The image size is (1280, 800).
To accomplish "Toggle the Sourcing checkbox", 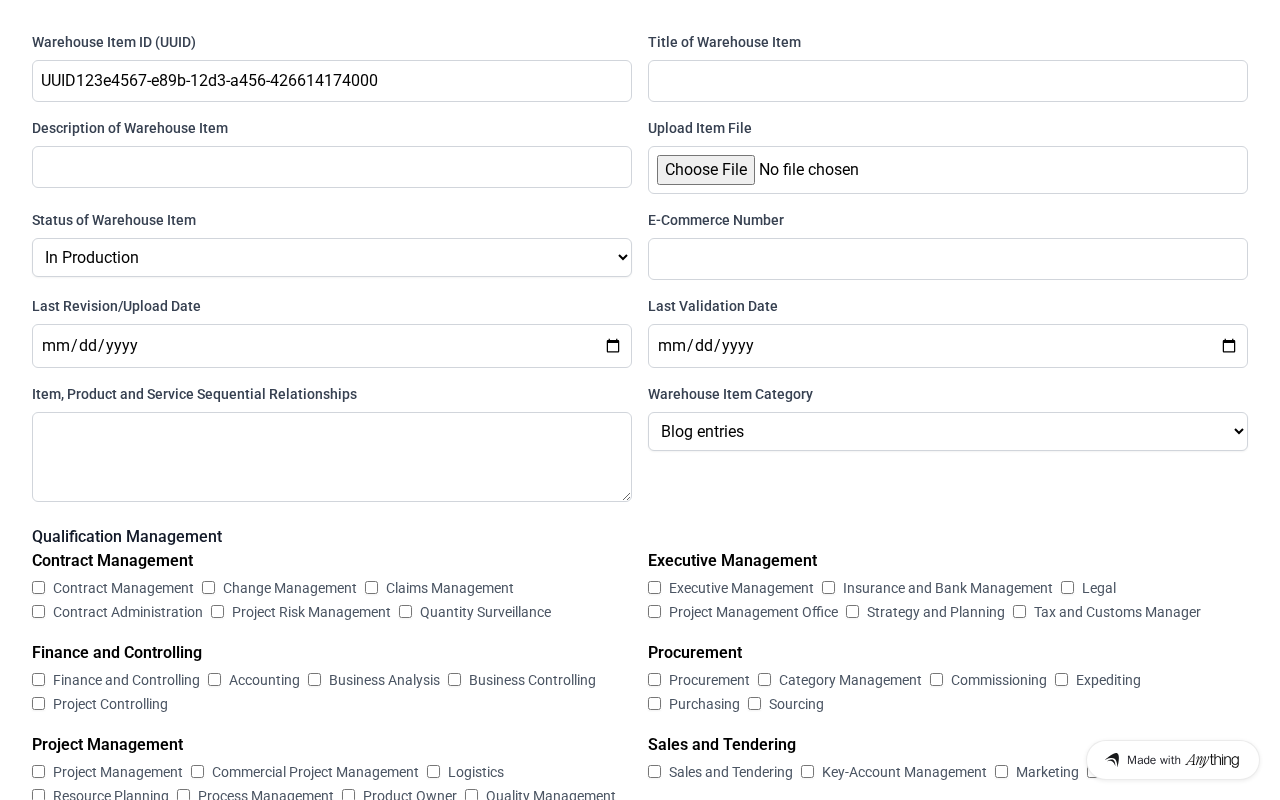I will [x=755, y=704].
